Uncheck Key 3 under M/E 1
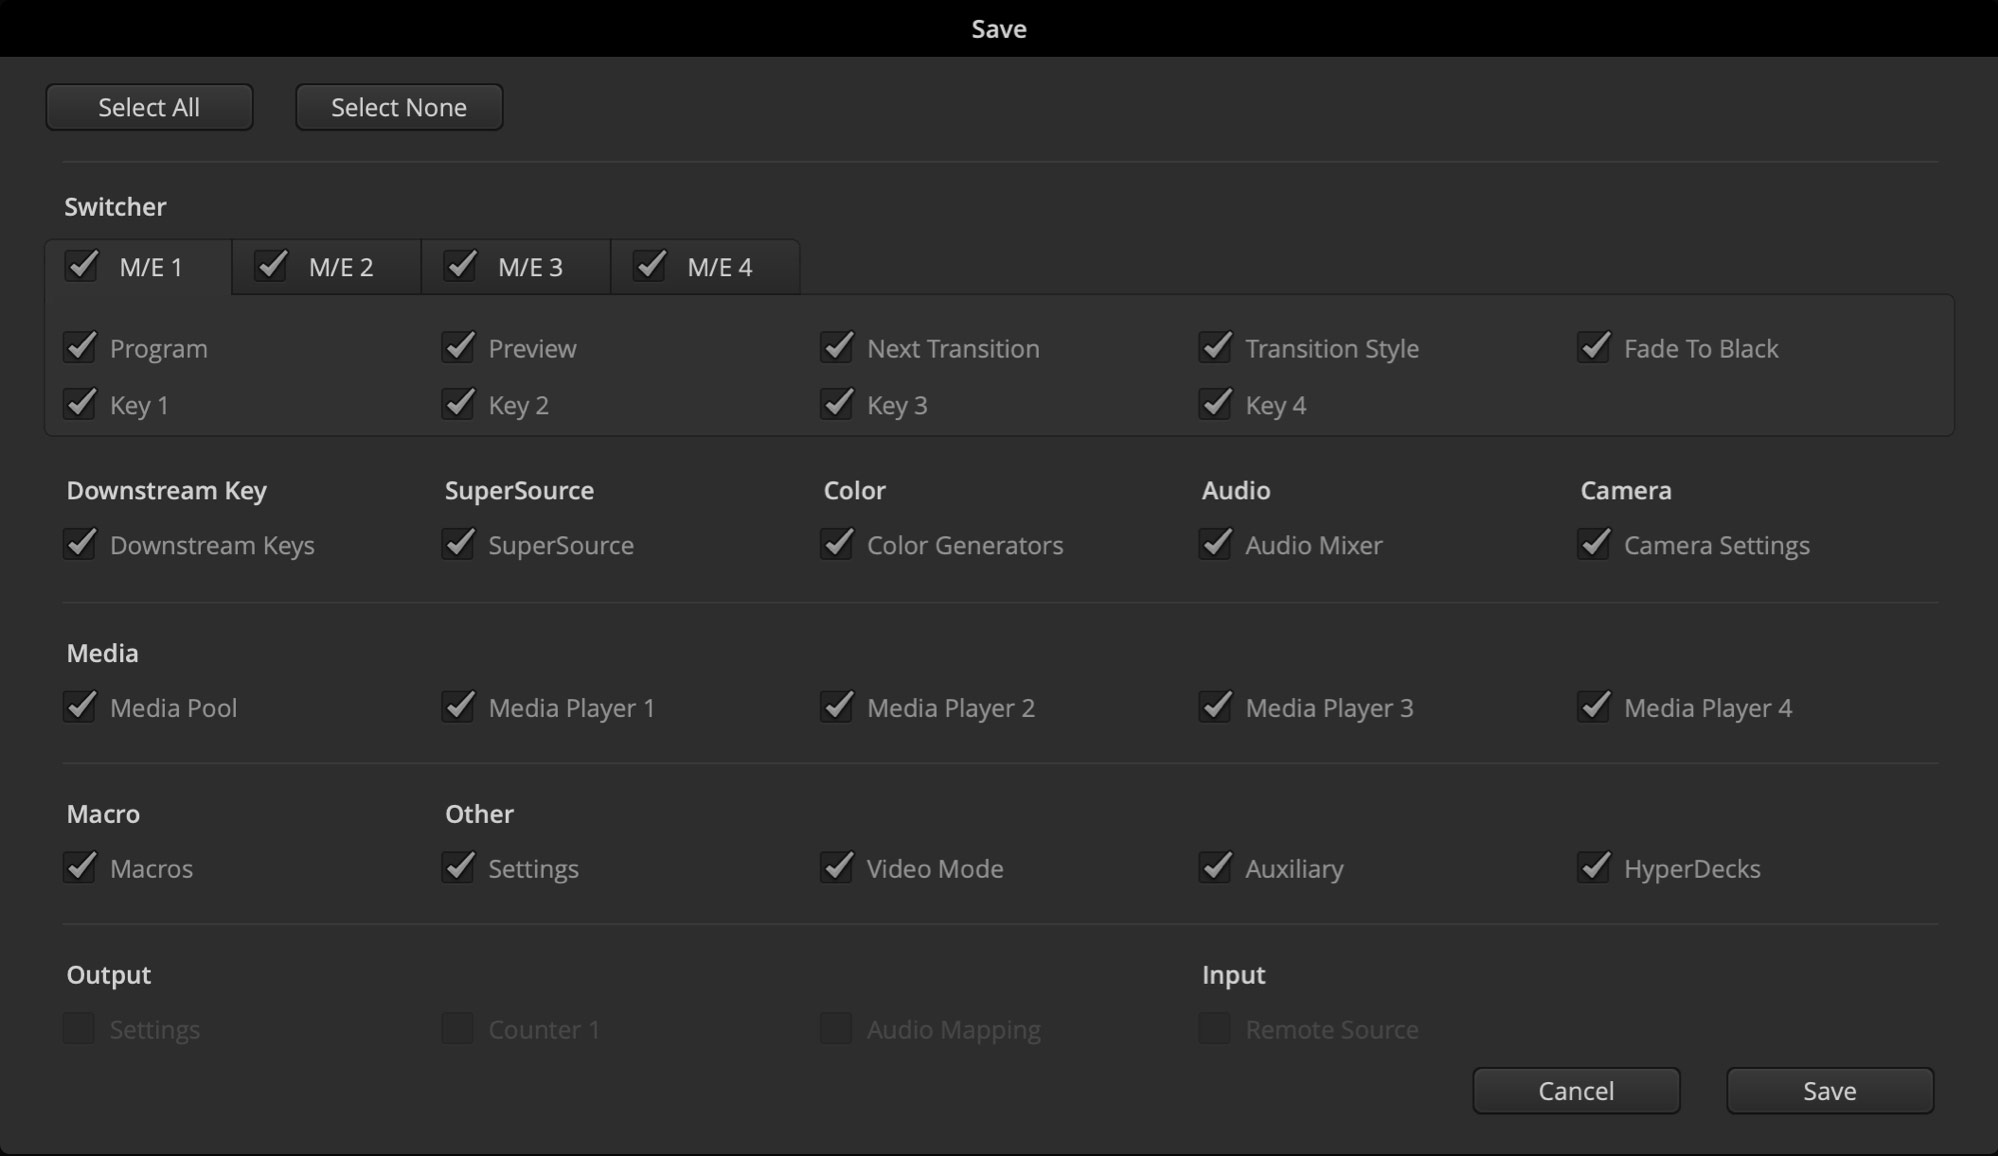This screenshot has height=1156, width=1998. click(x=837, y=404)
